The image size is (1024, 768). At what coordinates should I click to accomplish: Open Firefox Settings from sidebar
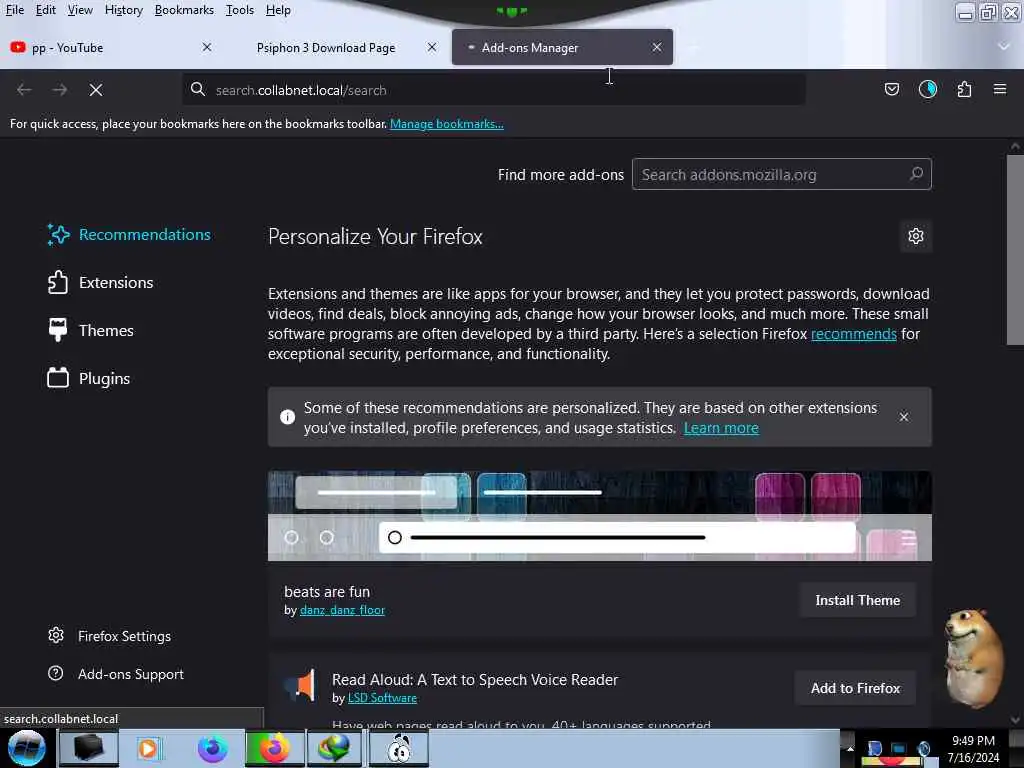110,635
